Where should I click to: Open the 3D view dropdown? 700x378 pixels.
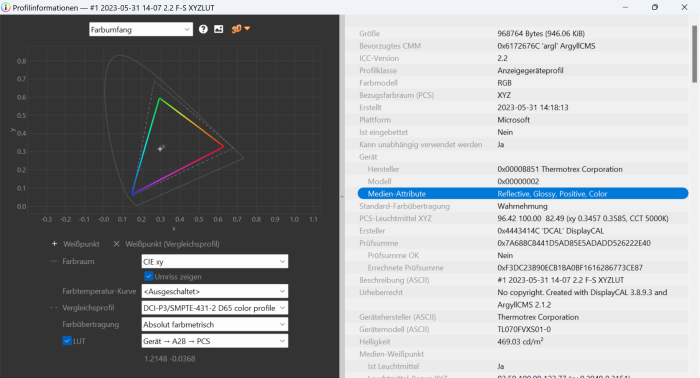pos(240,29)
